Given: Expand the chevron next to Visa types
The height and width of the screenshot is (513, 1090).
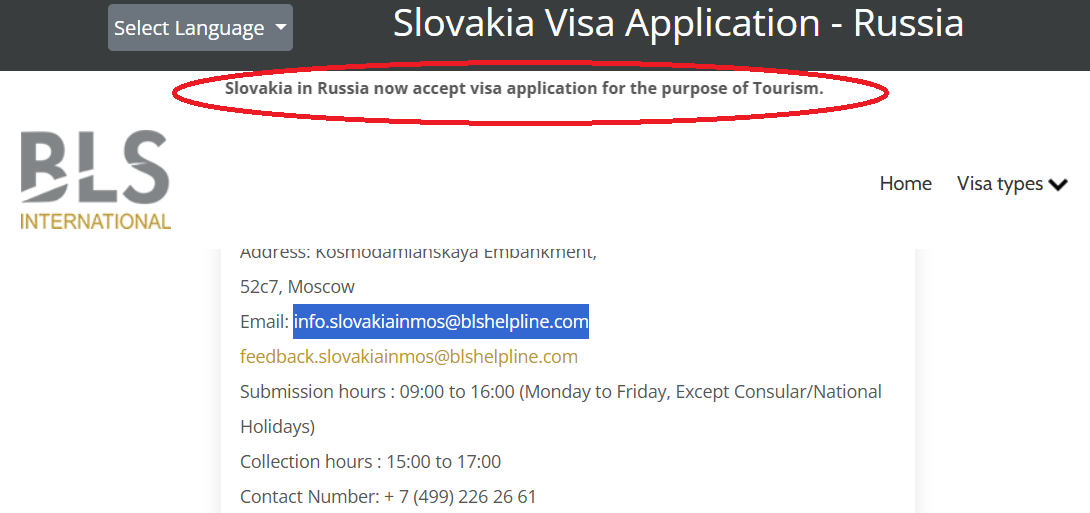Looking at the screenshot, I should tap(1058, 185).
